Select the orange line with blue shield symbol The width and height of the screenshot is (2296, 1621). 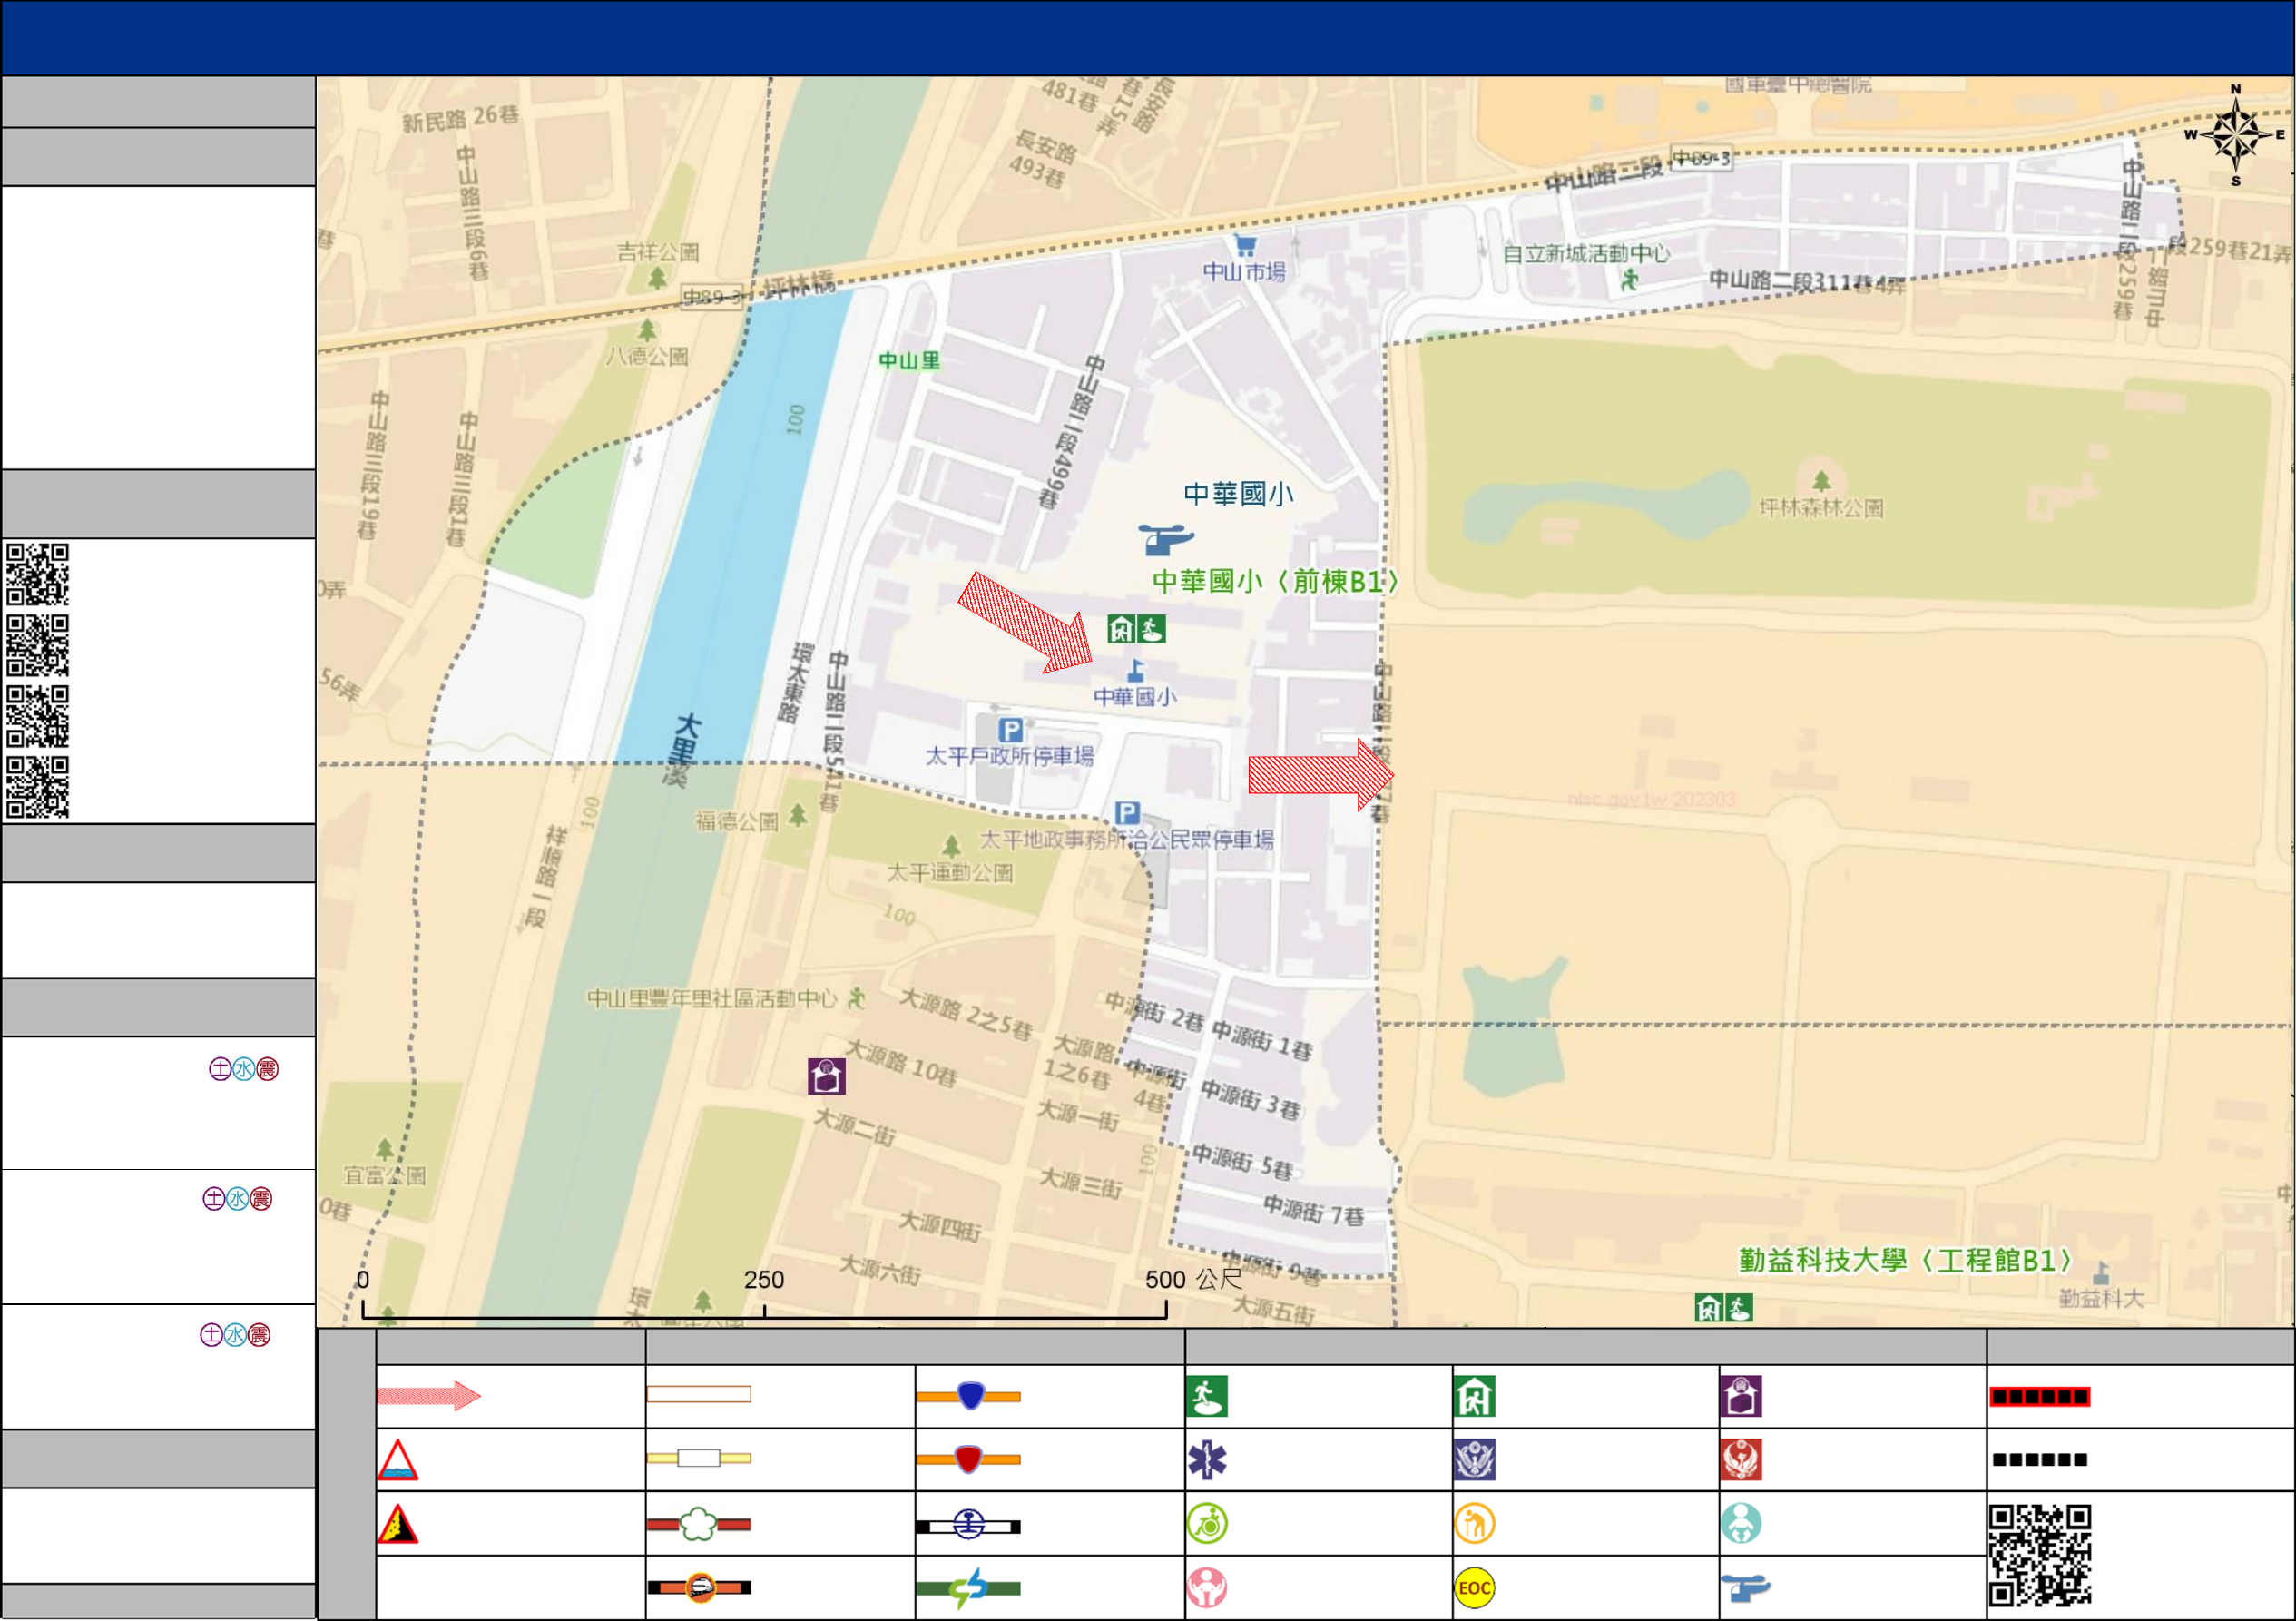click(968, 1396)
